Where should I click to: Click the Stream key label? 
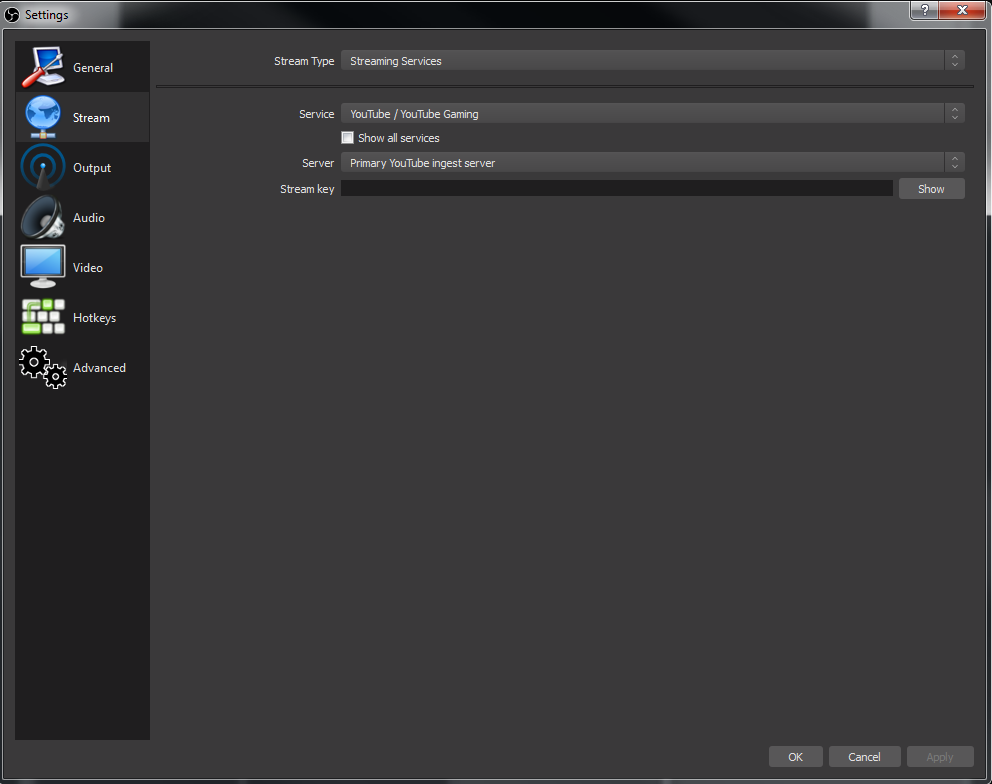tap(307, 189)
